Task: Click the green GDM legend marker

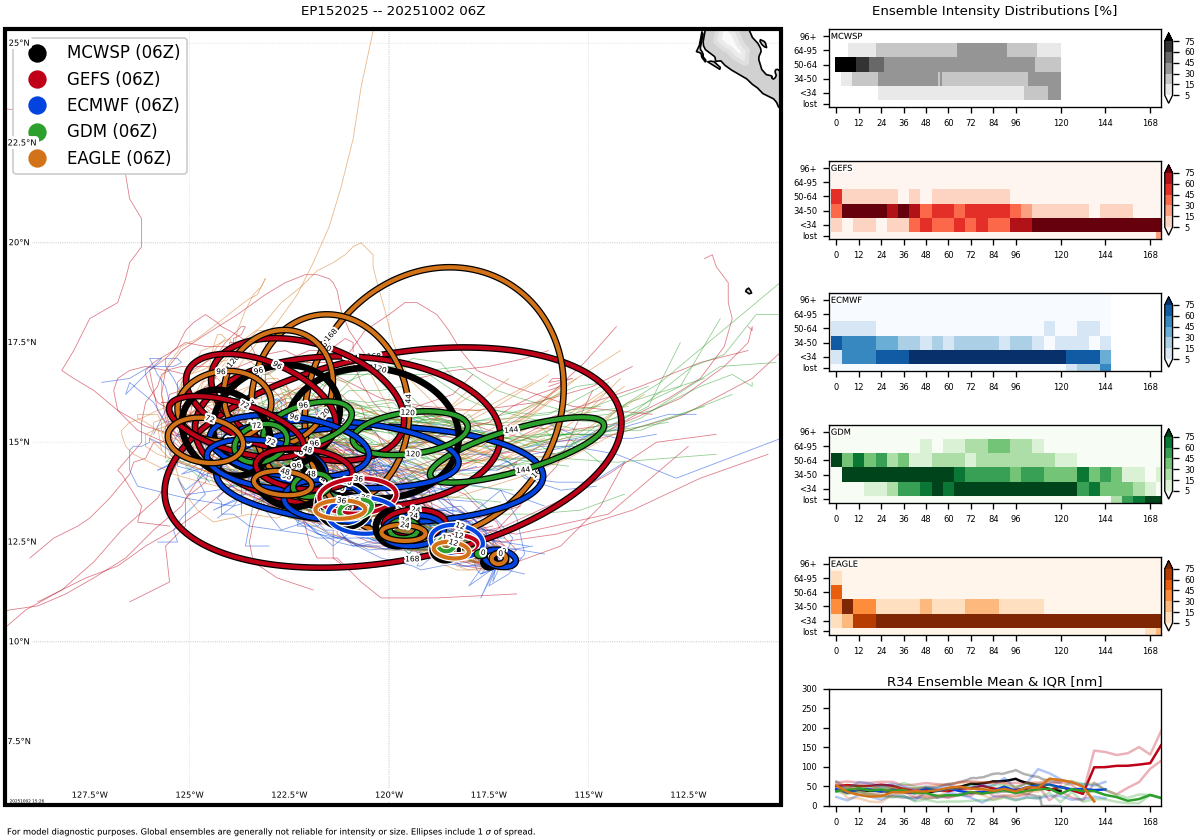Action: pyautogui.click(x=37, y=132)
